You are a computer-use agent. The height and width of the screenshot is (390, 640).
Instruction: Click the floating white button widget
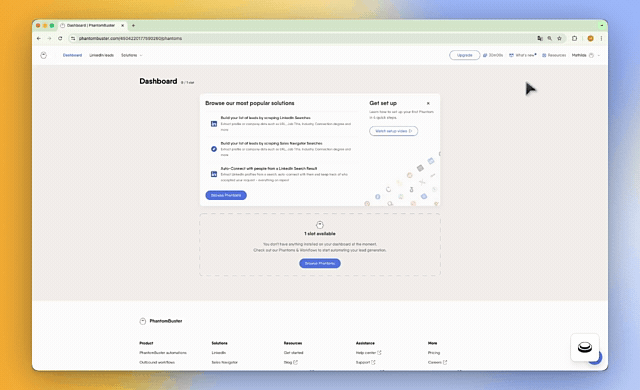coord(584,347)
